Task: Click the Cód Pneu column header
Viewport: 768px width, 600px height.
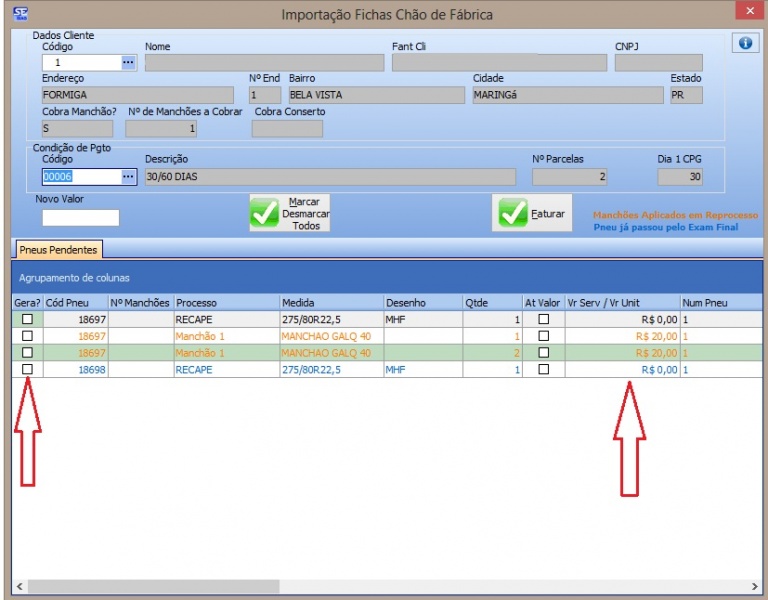Action: click(75, 302)
